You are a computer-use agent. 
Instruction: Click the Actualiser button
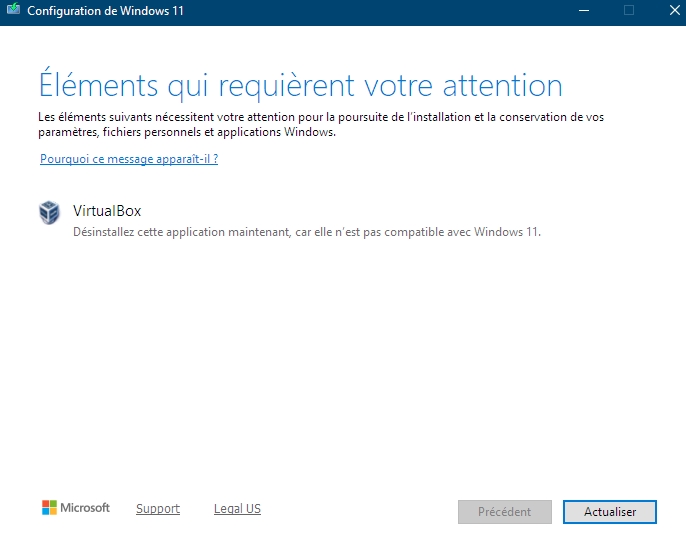609,511
